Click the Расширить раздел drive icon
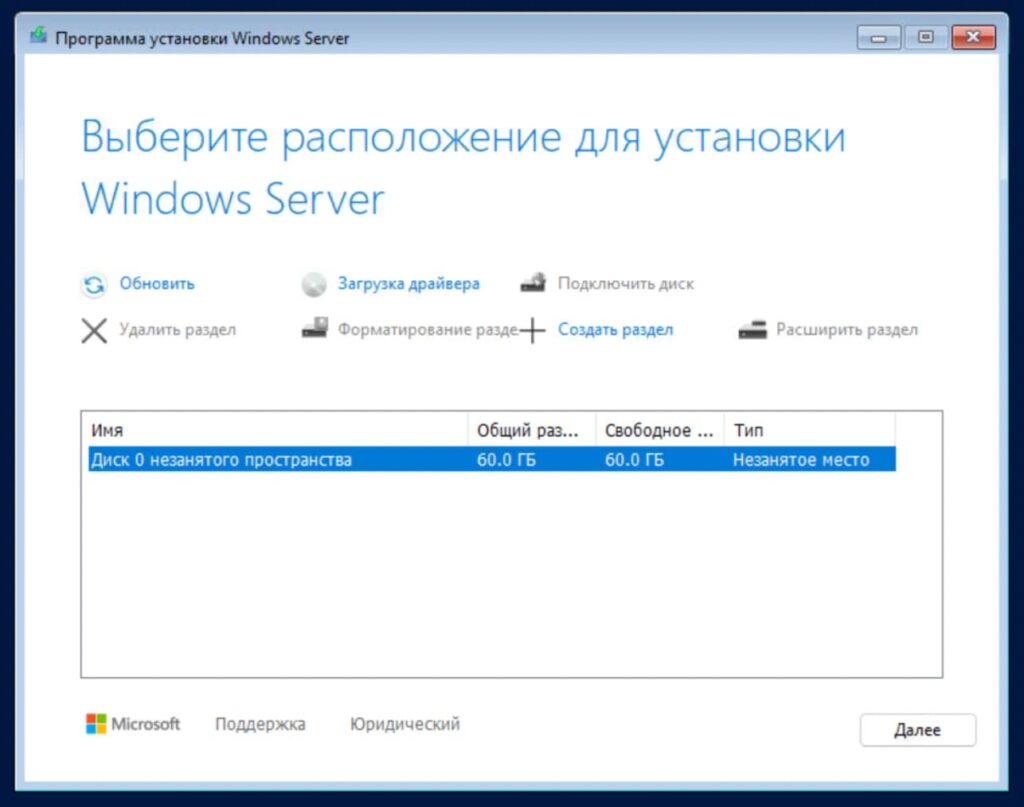Screen dimensions: 1024x807 pos(752,330)
